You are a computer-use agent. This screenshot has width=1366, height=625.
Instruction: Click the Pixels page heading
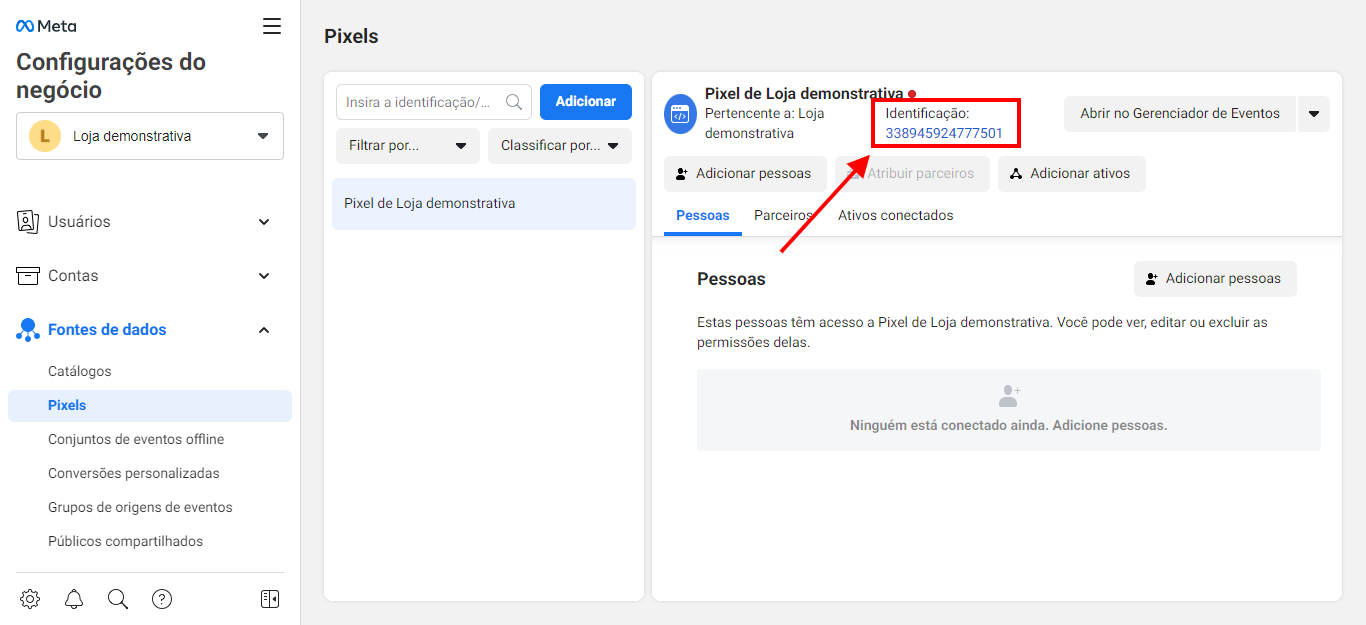coord(351,37)
